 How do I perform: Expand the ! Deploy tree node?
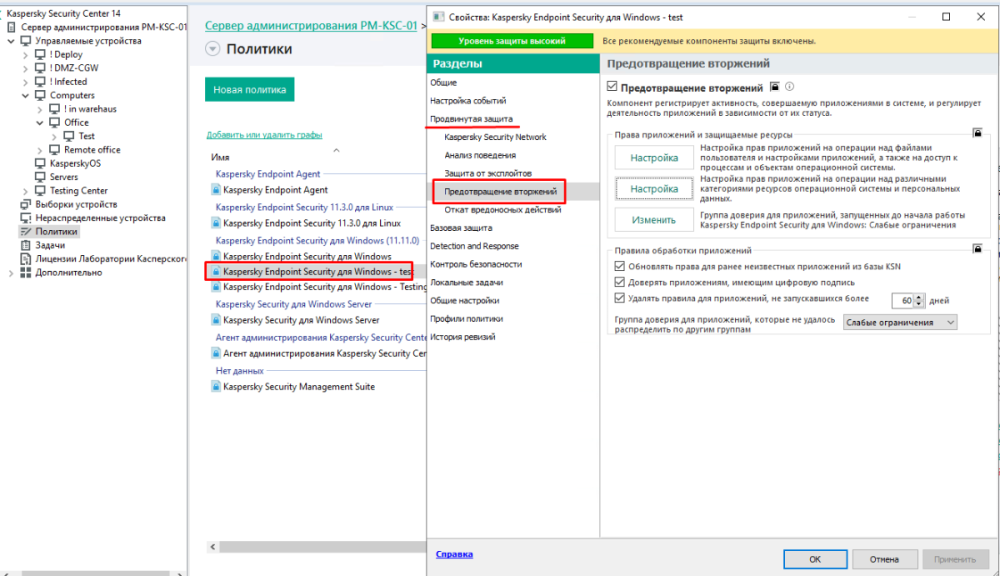point(26,55)
